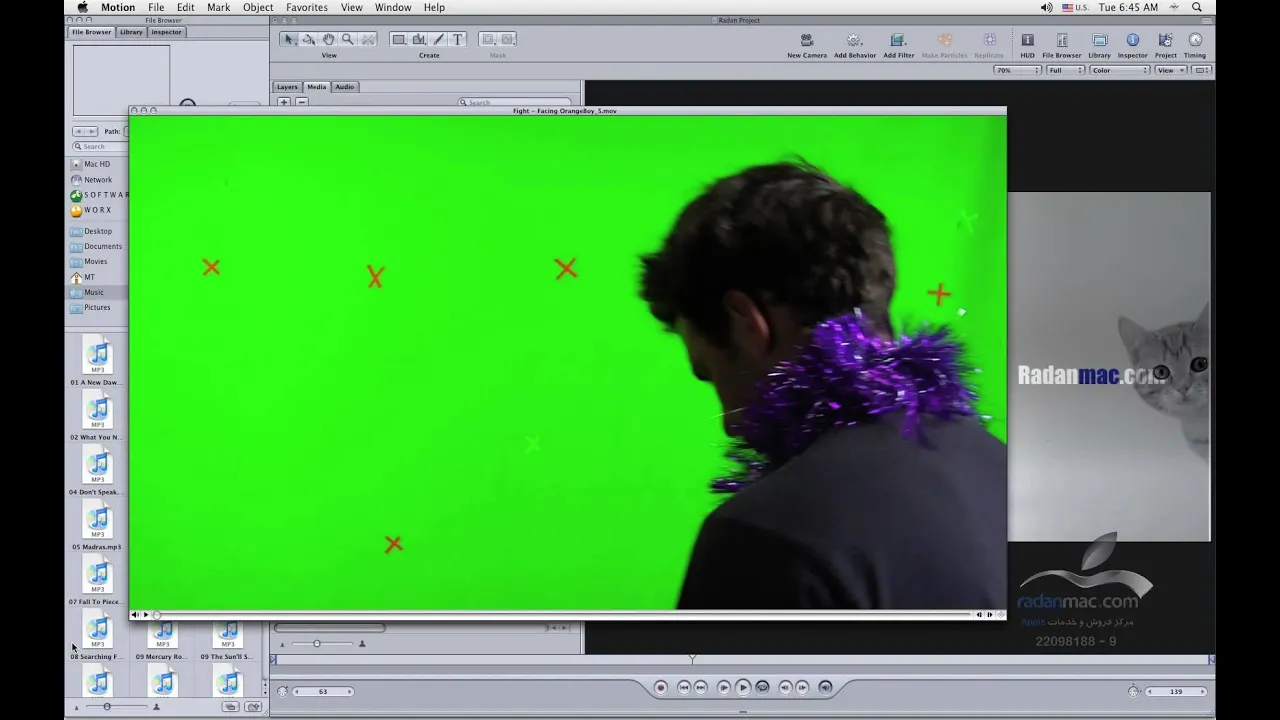Open Spotlight search in menu bar
1280x720 pixels.
(x=1197, y=7)
